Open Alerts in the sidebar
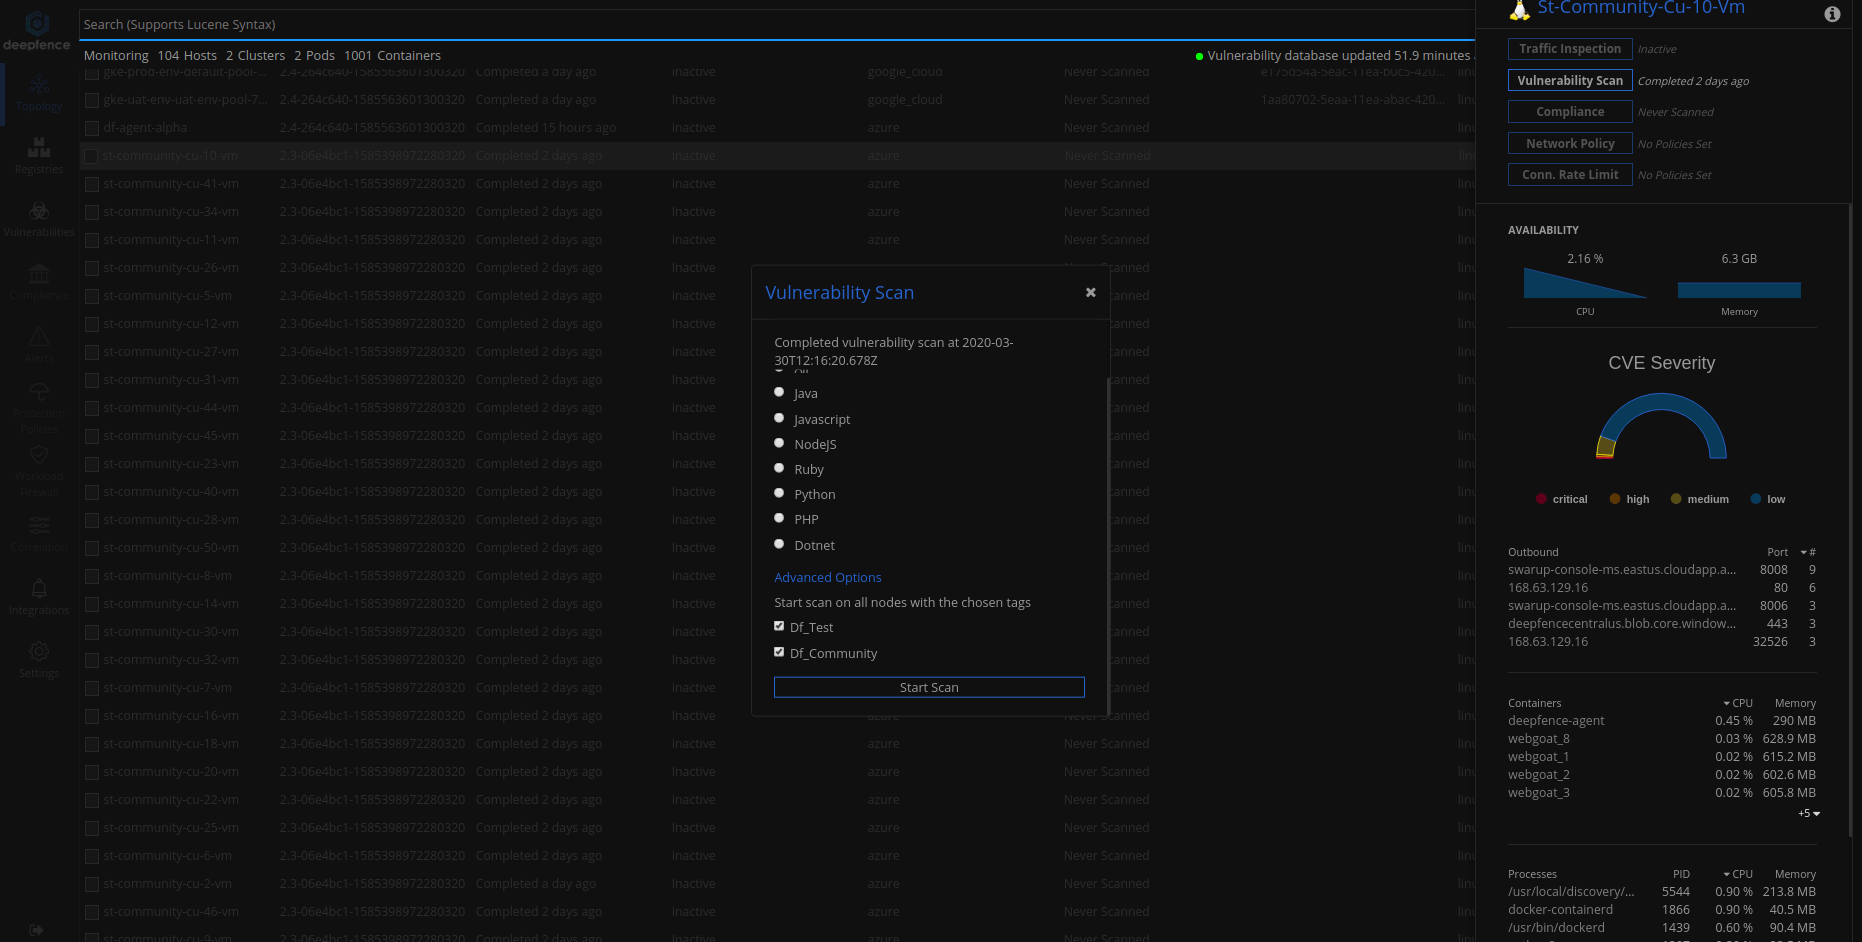1862x942 pixels. tap(39, 346)
